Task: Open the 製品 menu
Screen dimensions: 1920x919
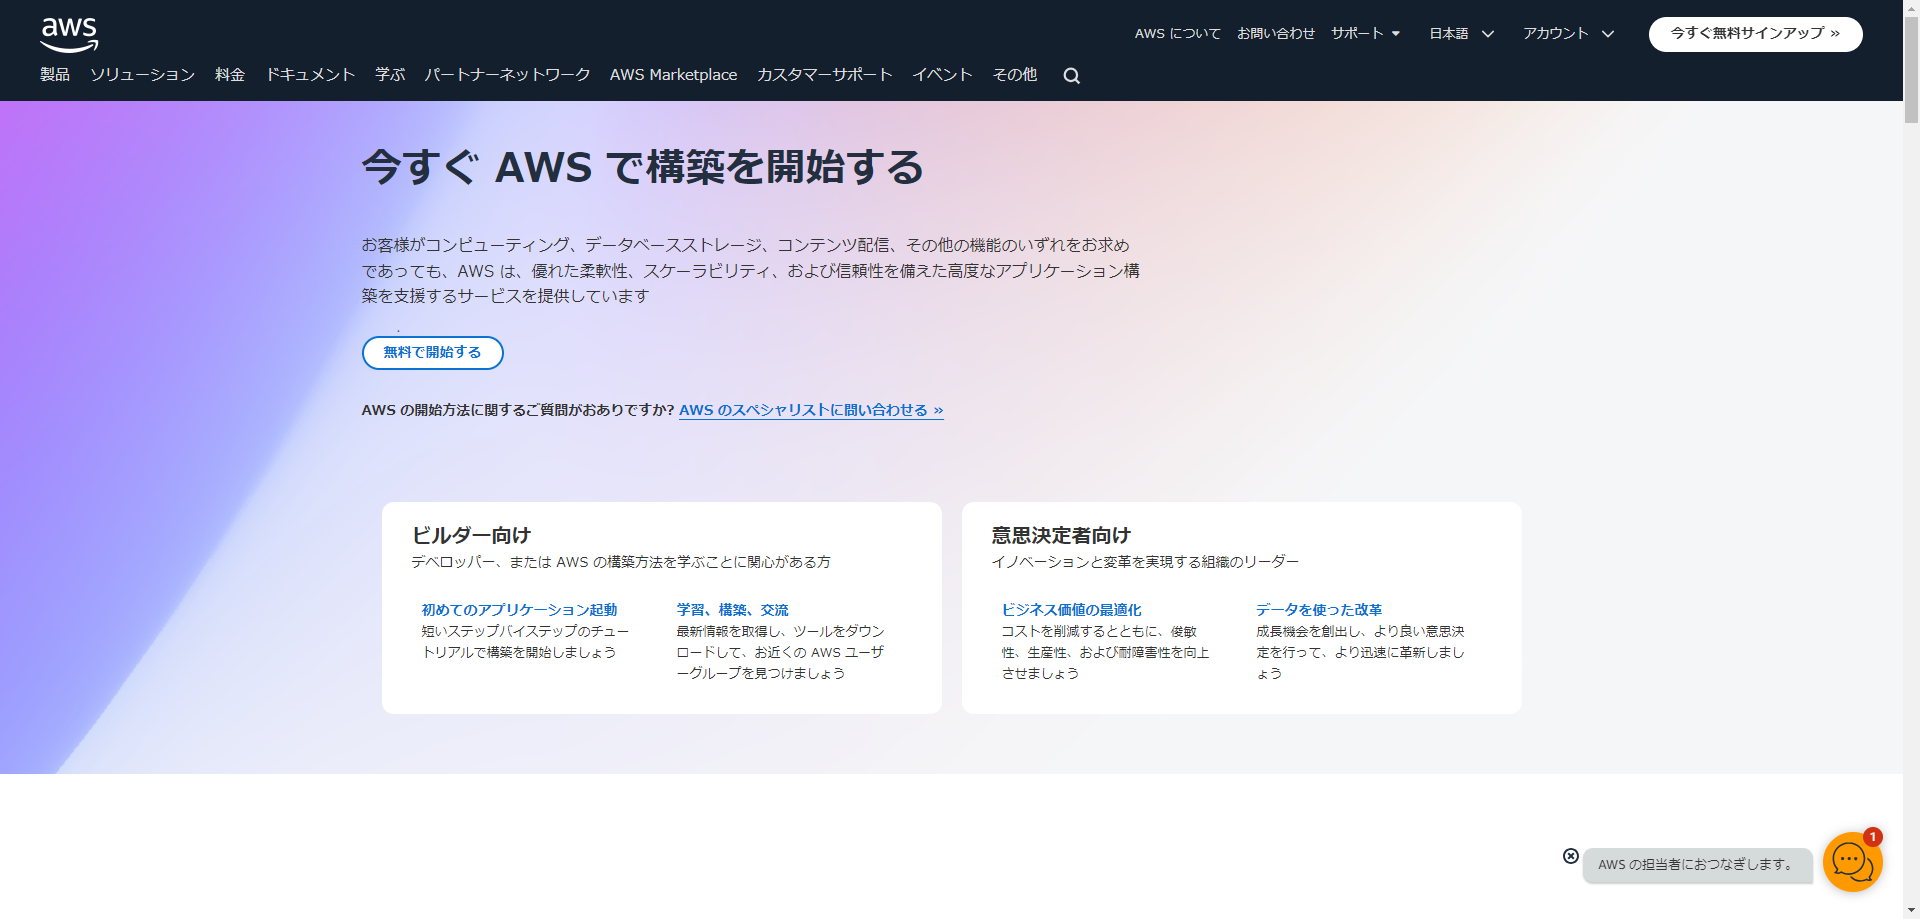Action: 55,75
